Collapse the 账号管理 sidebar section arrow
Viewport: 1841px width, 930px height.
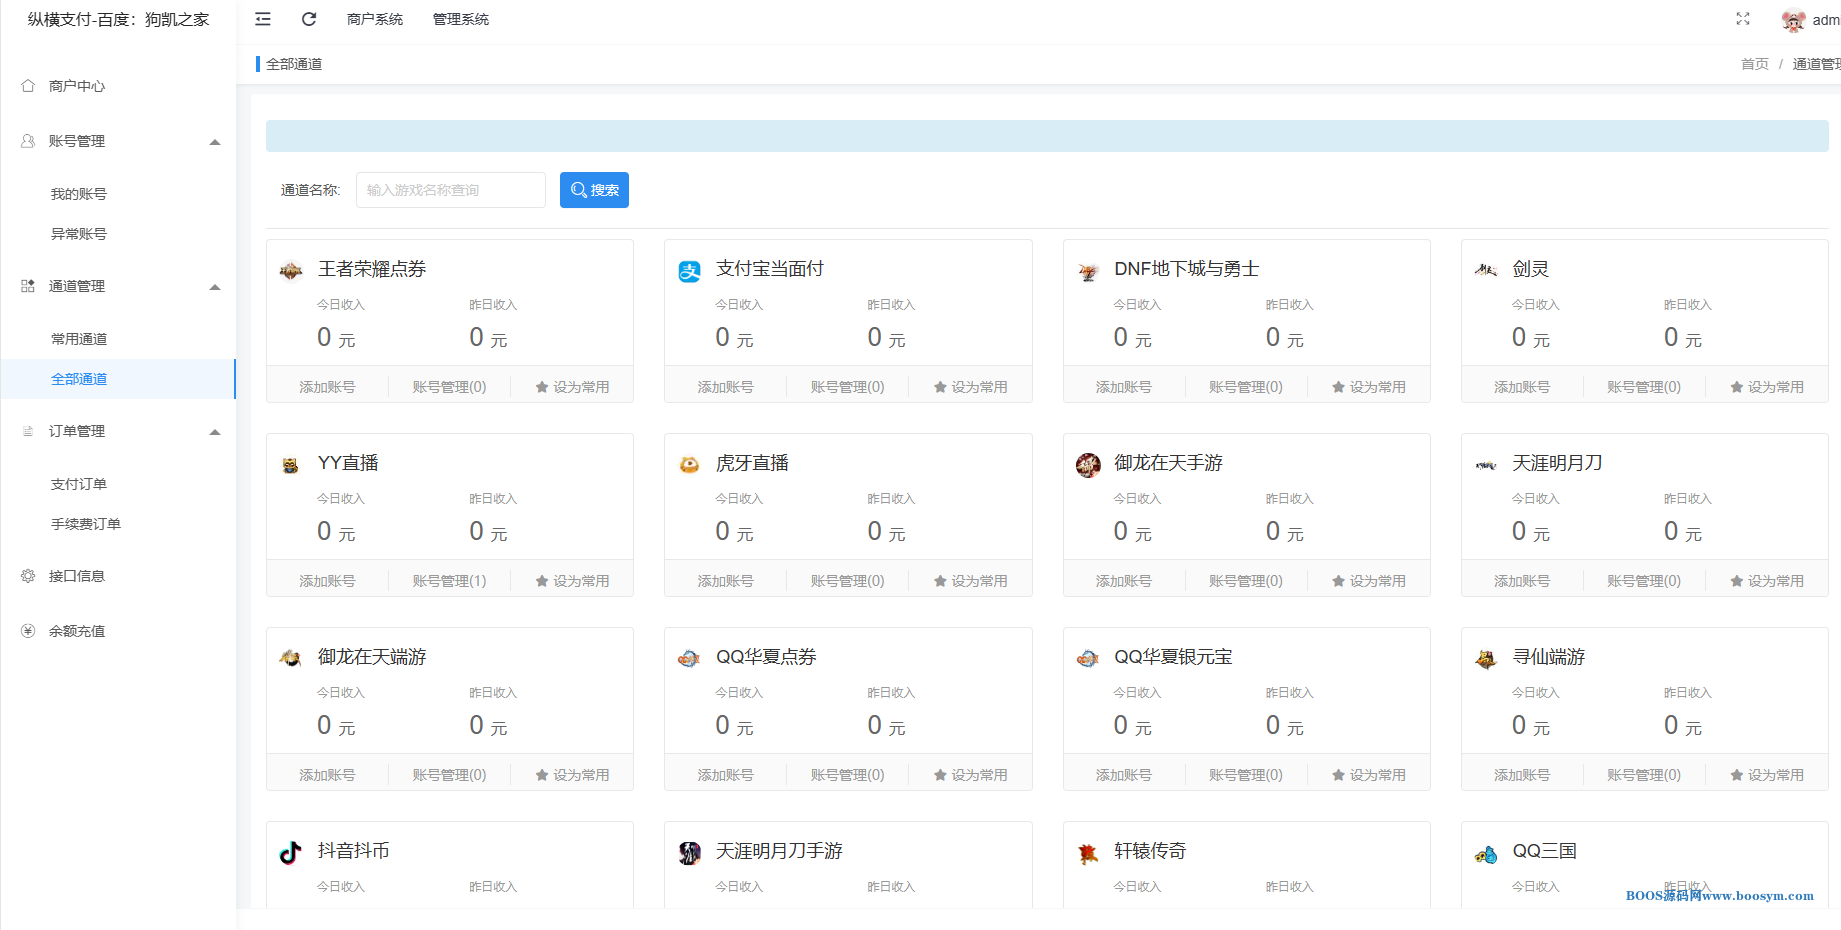215,142
